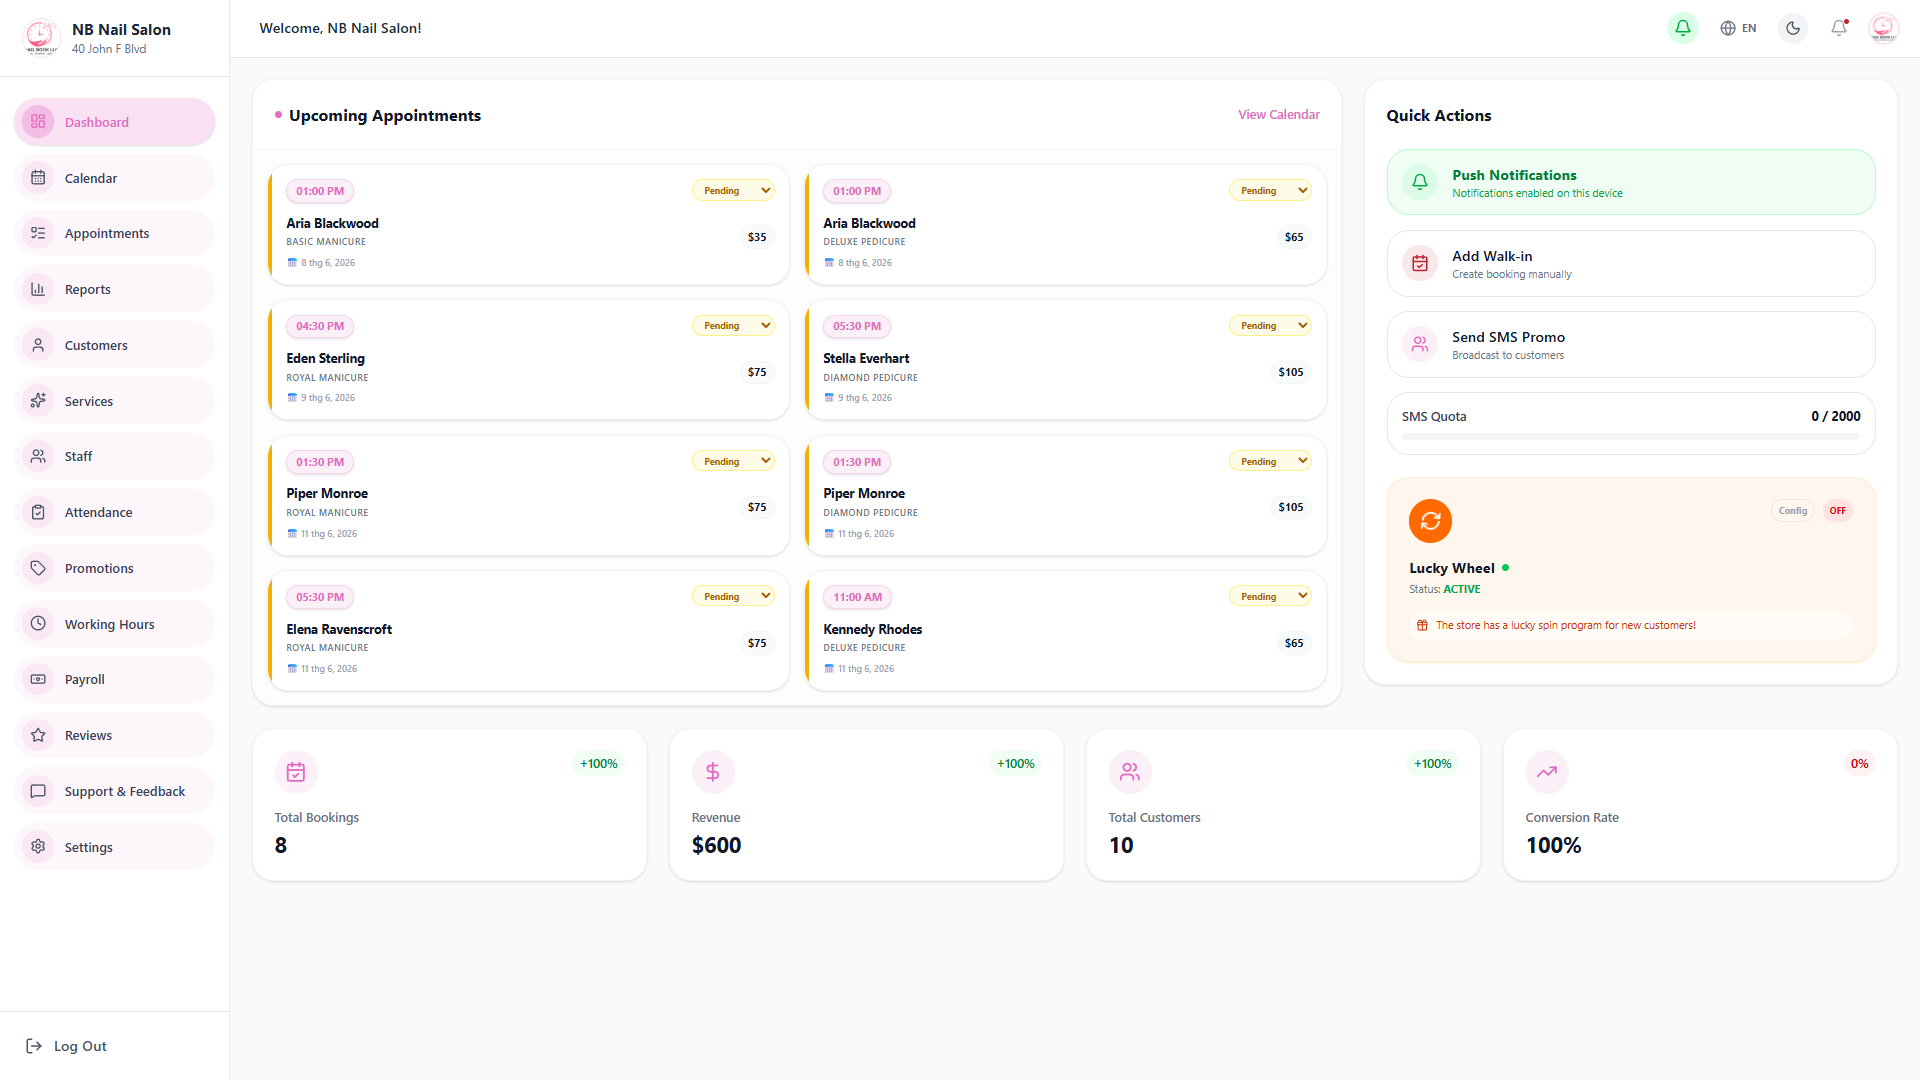This screenshot has width=1920, height=1080.
Task: Select the Add Walk-in quick action
Action: pyautogui.click(x=1631, y=264)
